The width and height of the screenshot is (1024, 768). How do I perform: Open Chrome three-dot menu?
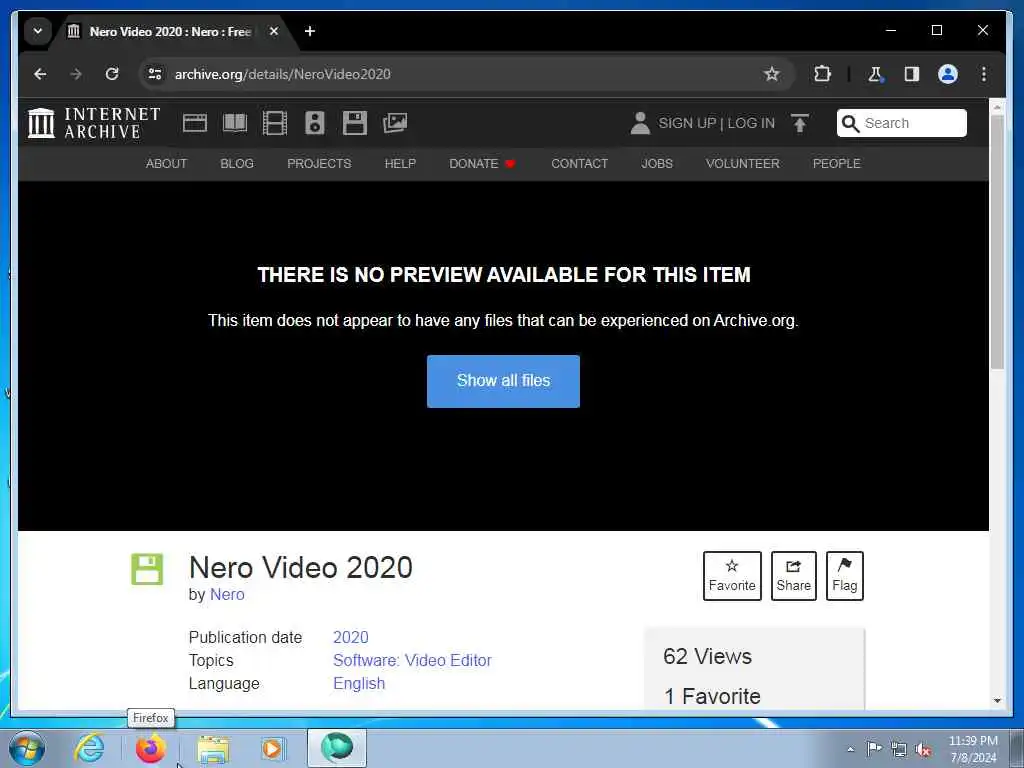point(984,74)
